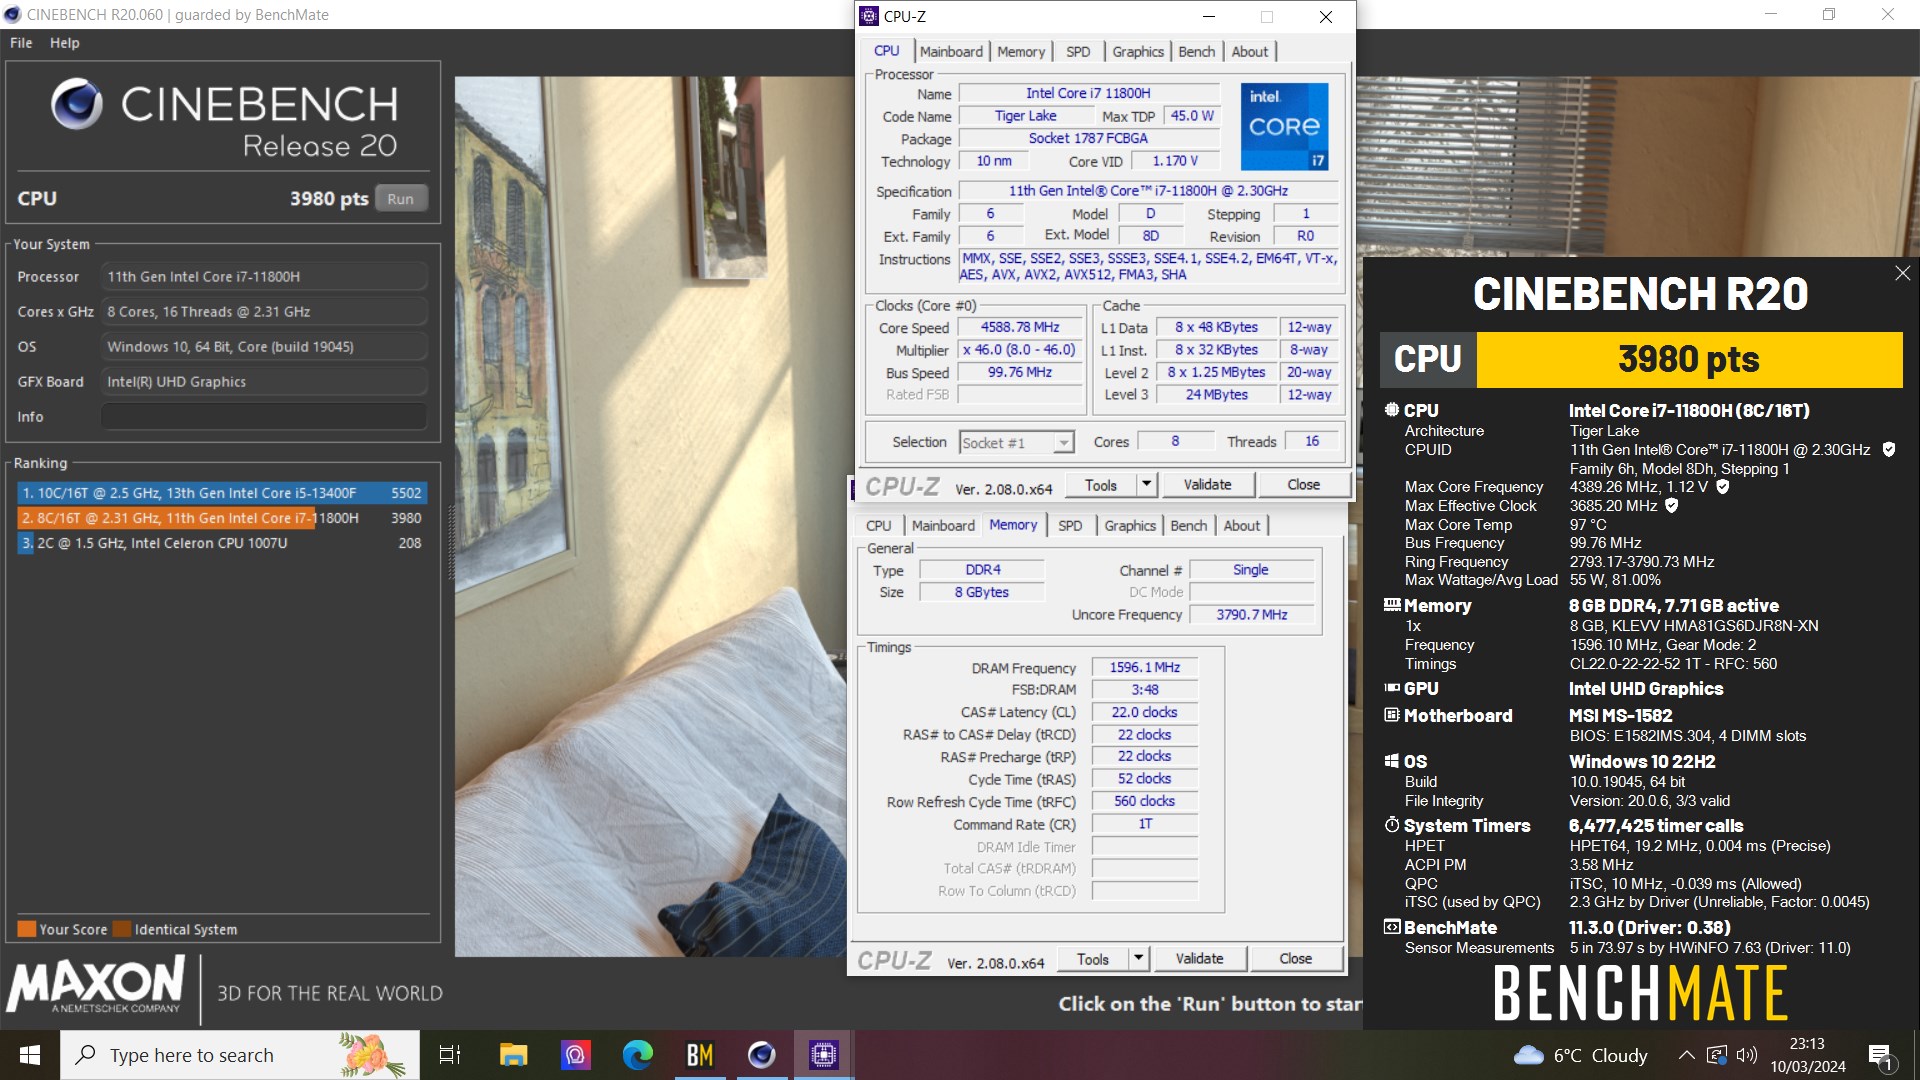1920x1080 pixels.
Task: Click the Motherboard section icon in BenchMate
Action: pyautogui.click(x=1392, y=715)
